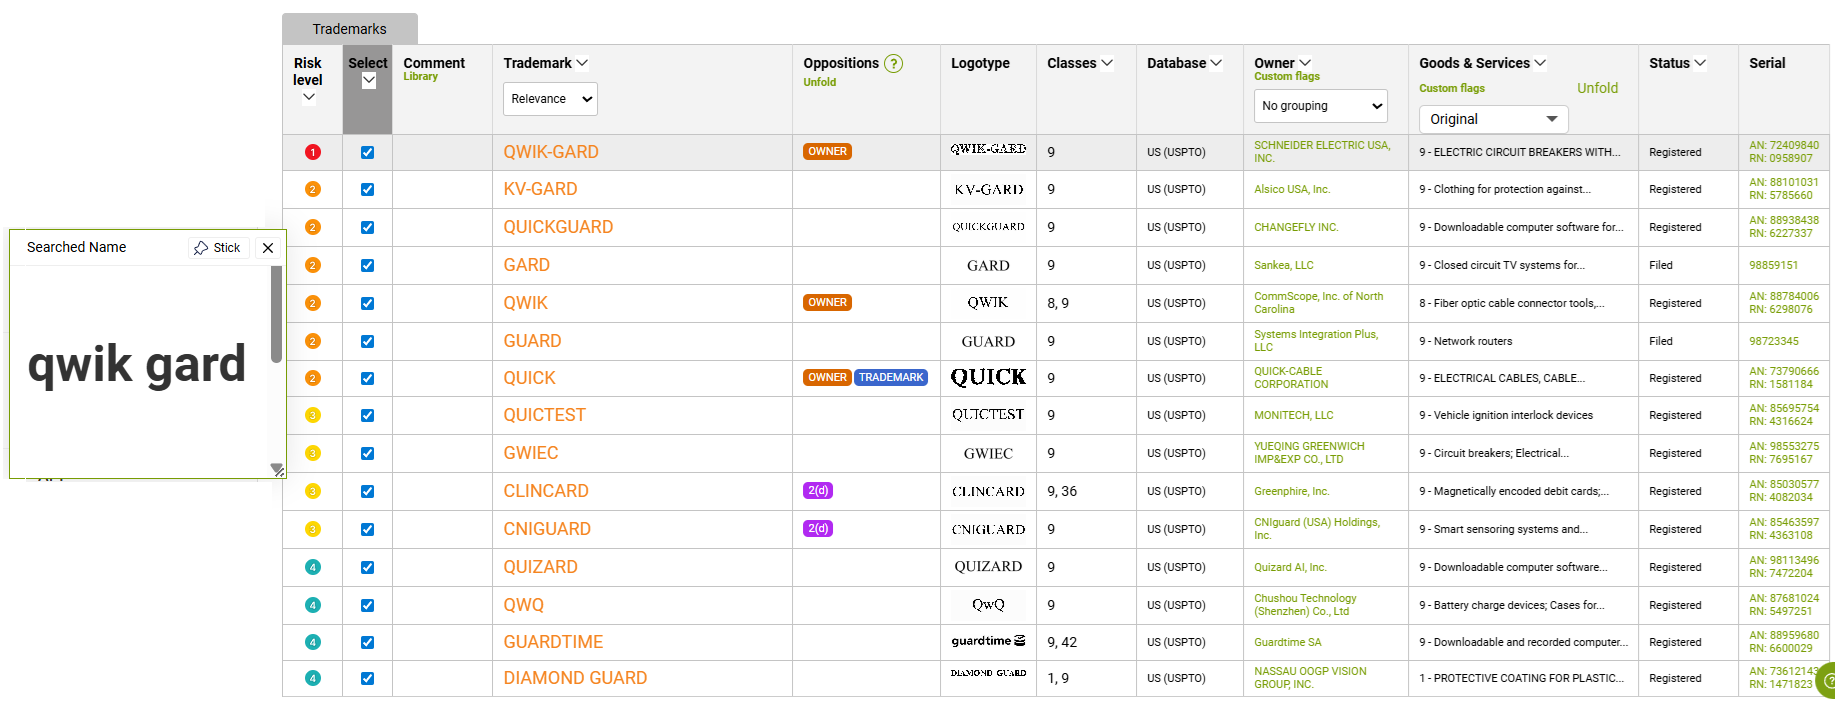Toggle the checkbox for the CLINCARD row

[x=367, y=491]
